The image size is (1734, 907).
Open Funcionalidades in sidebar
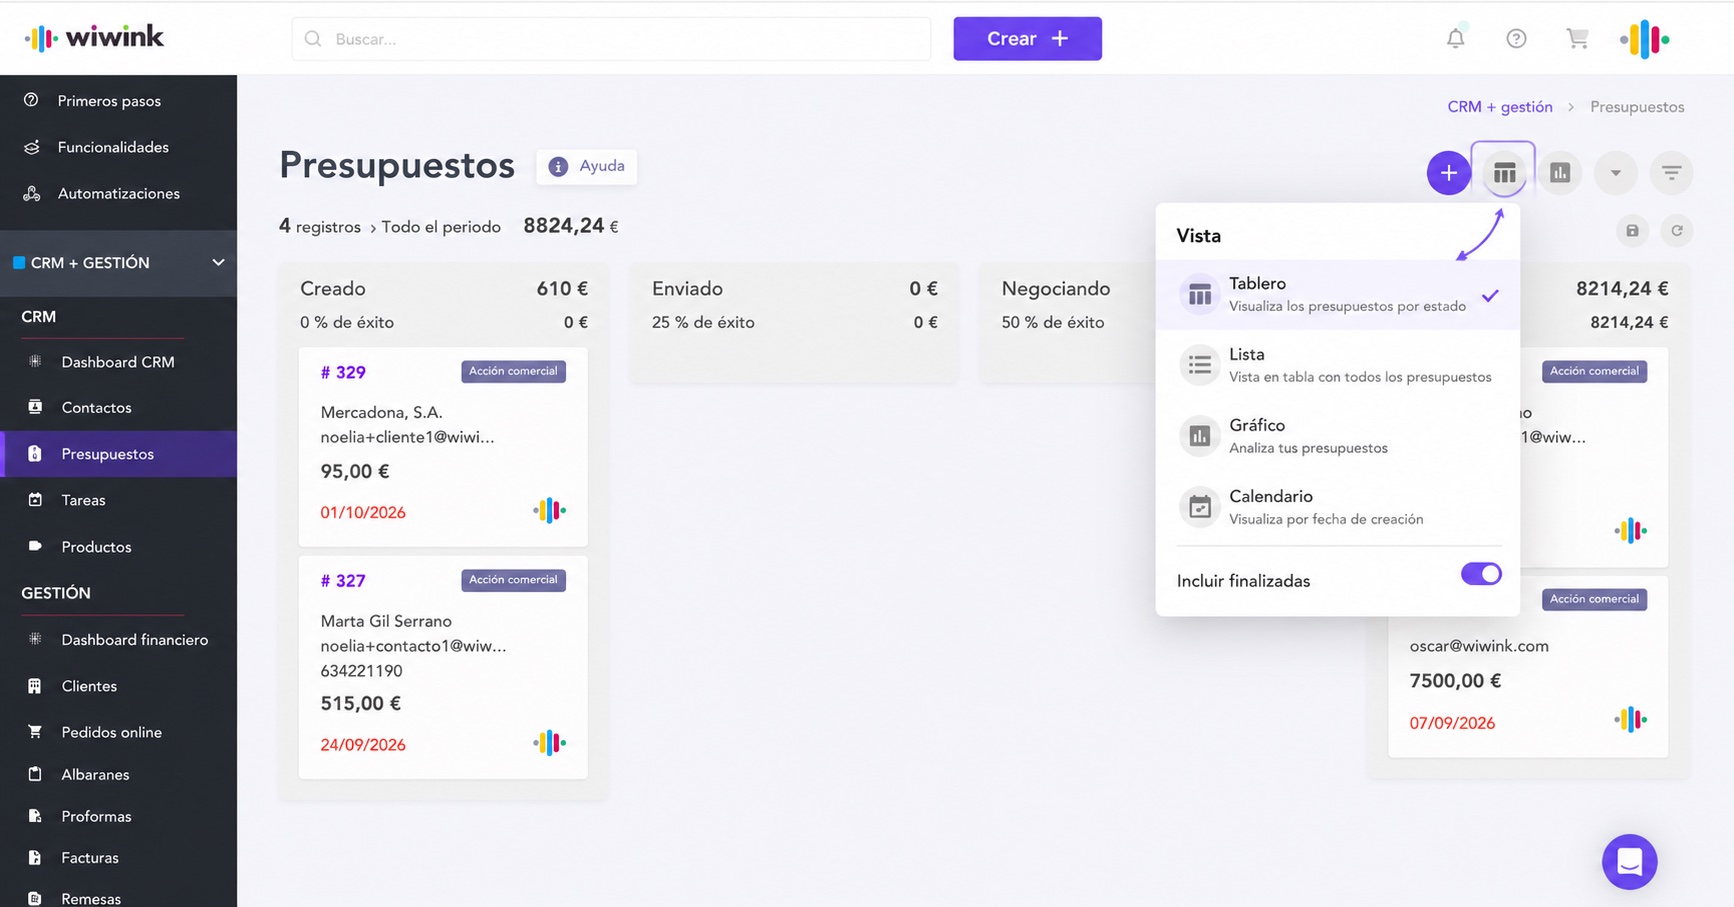tap(118, 147)
